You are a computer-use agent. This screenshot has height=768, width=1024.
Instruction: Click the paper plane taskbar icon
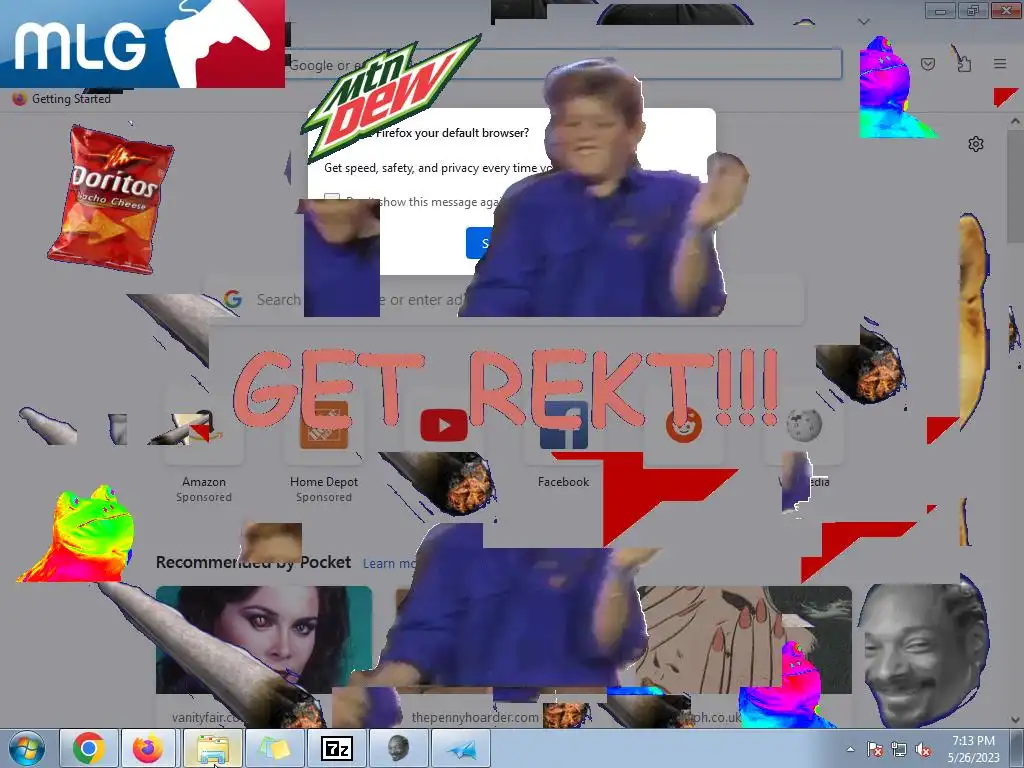point(461,748)
